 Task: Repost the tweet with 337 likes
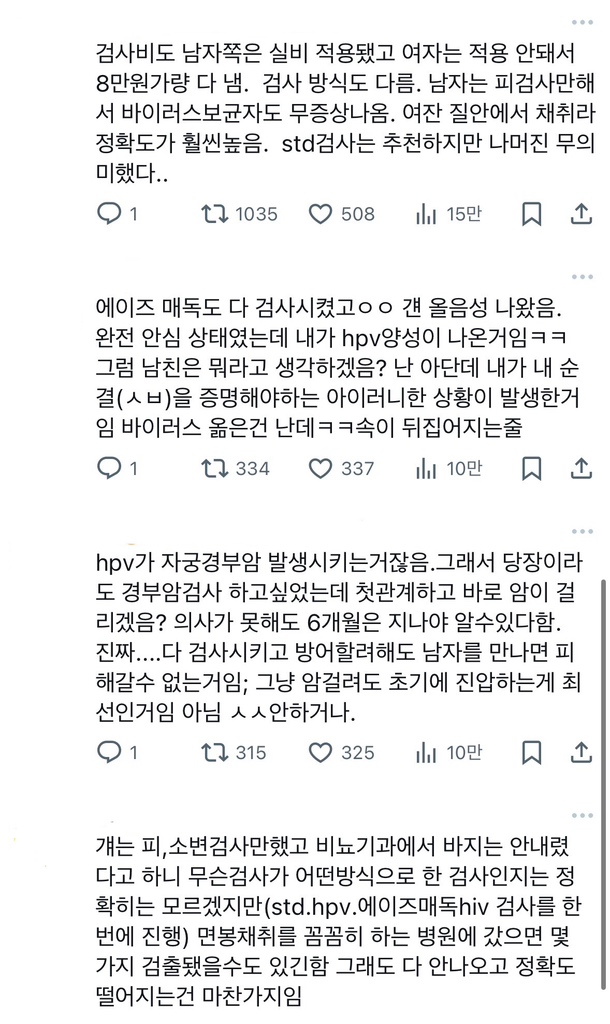pyautogui.click(x=212, y=467)
